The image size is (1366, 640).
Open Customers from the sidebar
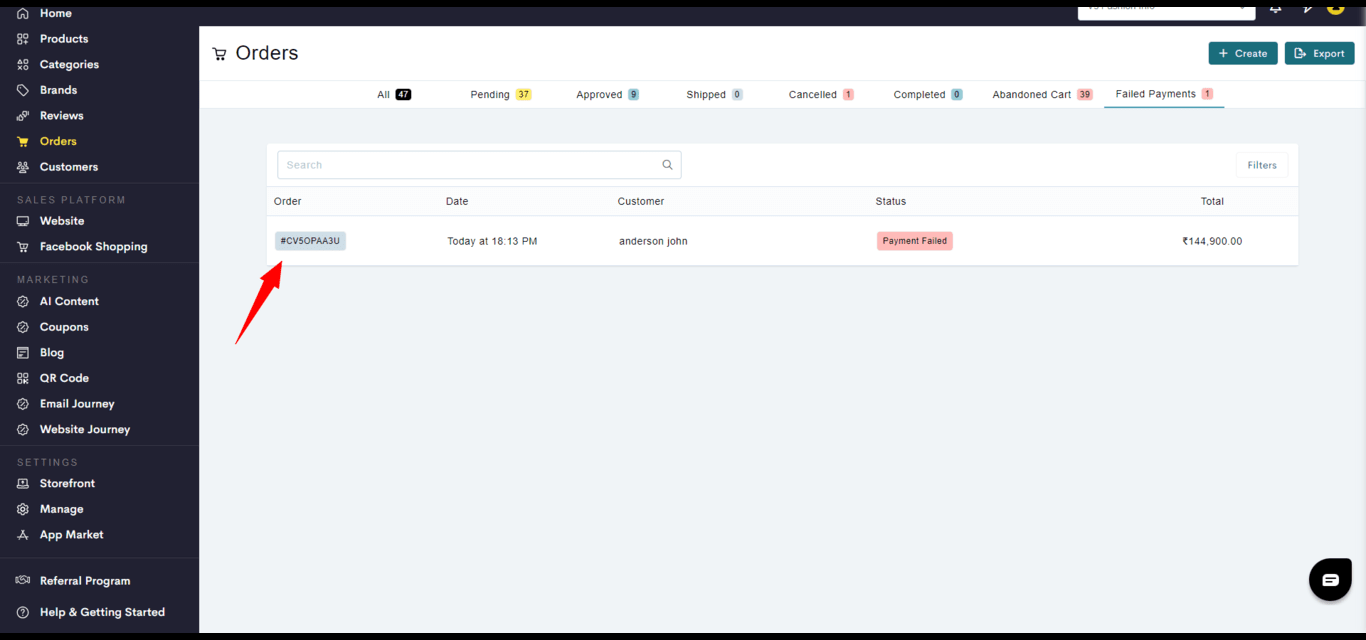coord(68,167)
